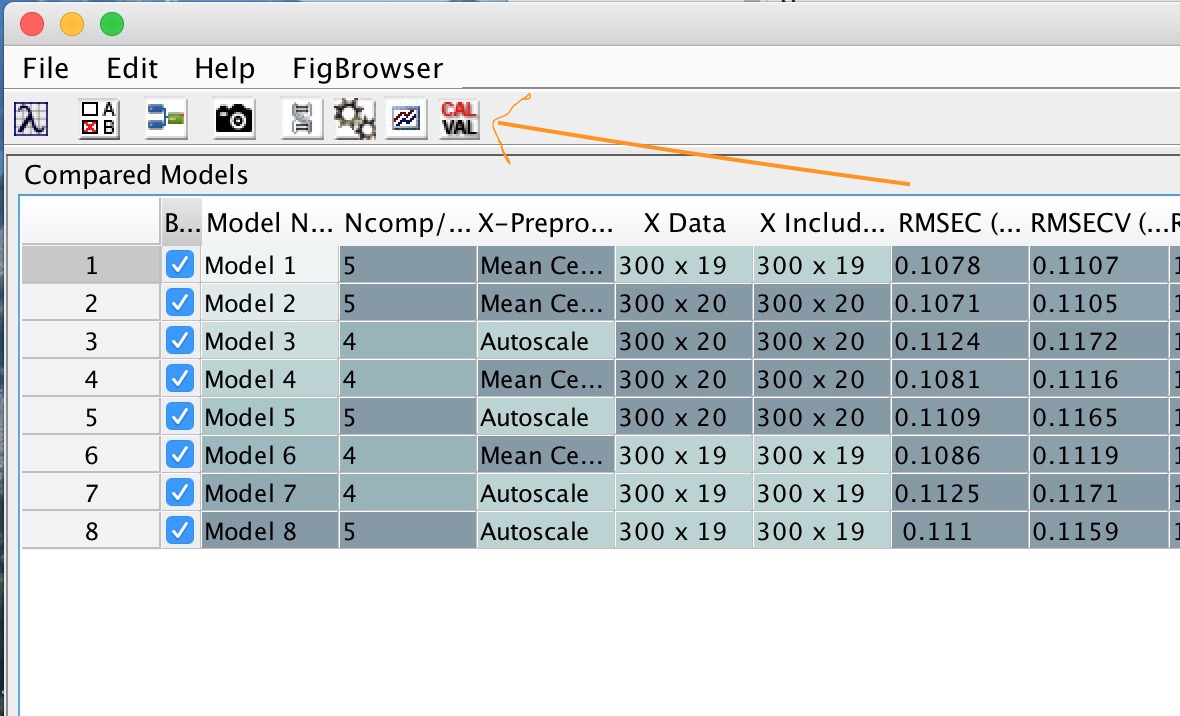Open settings with the gears icon
The height and width of the screenshot is (716, 1180).
[x=354, y=119]
